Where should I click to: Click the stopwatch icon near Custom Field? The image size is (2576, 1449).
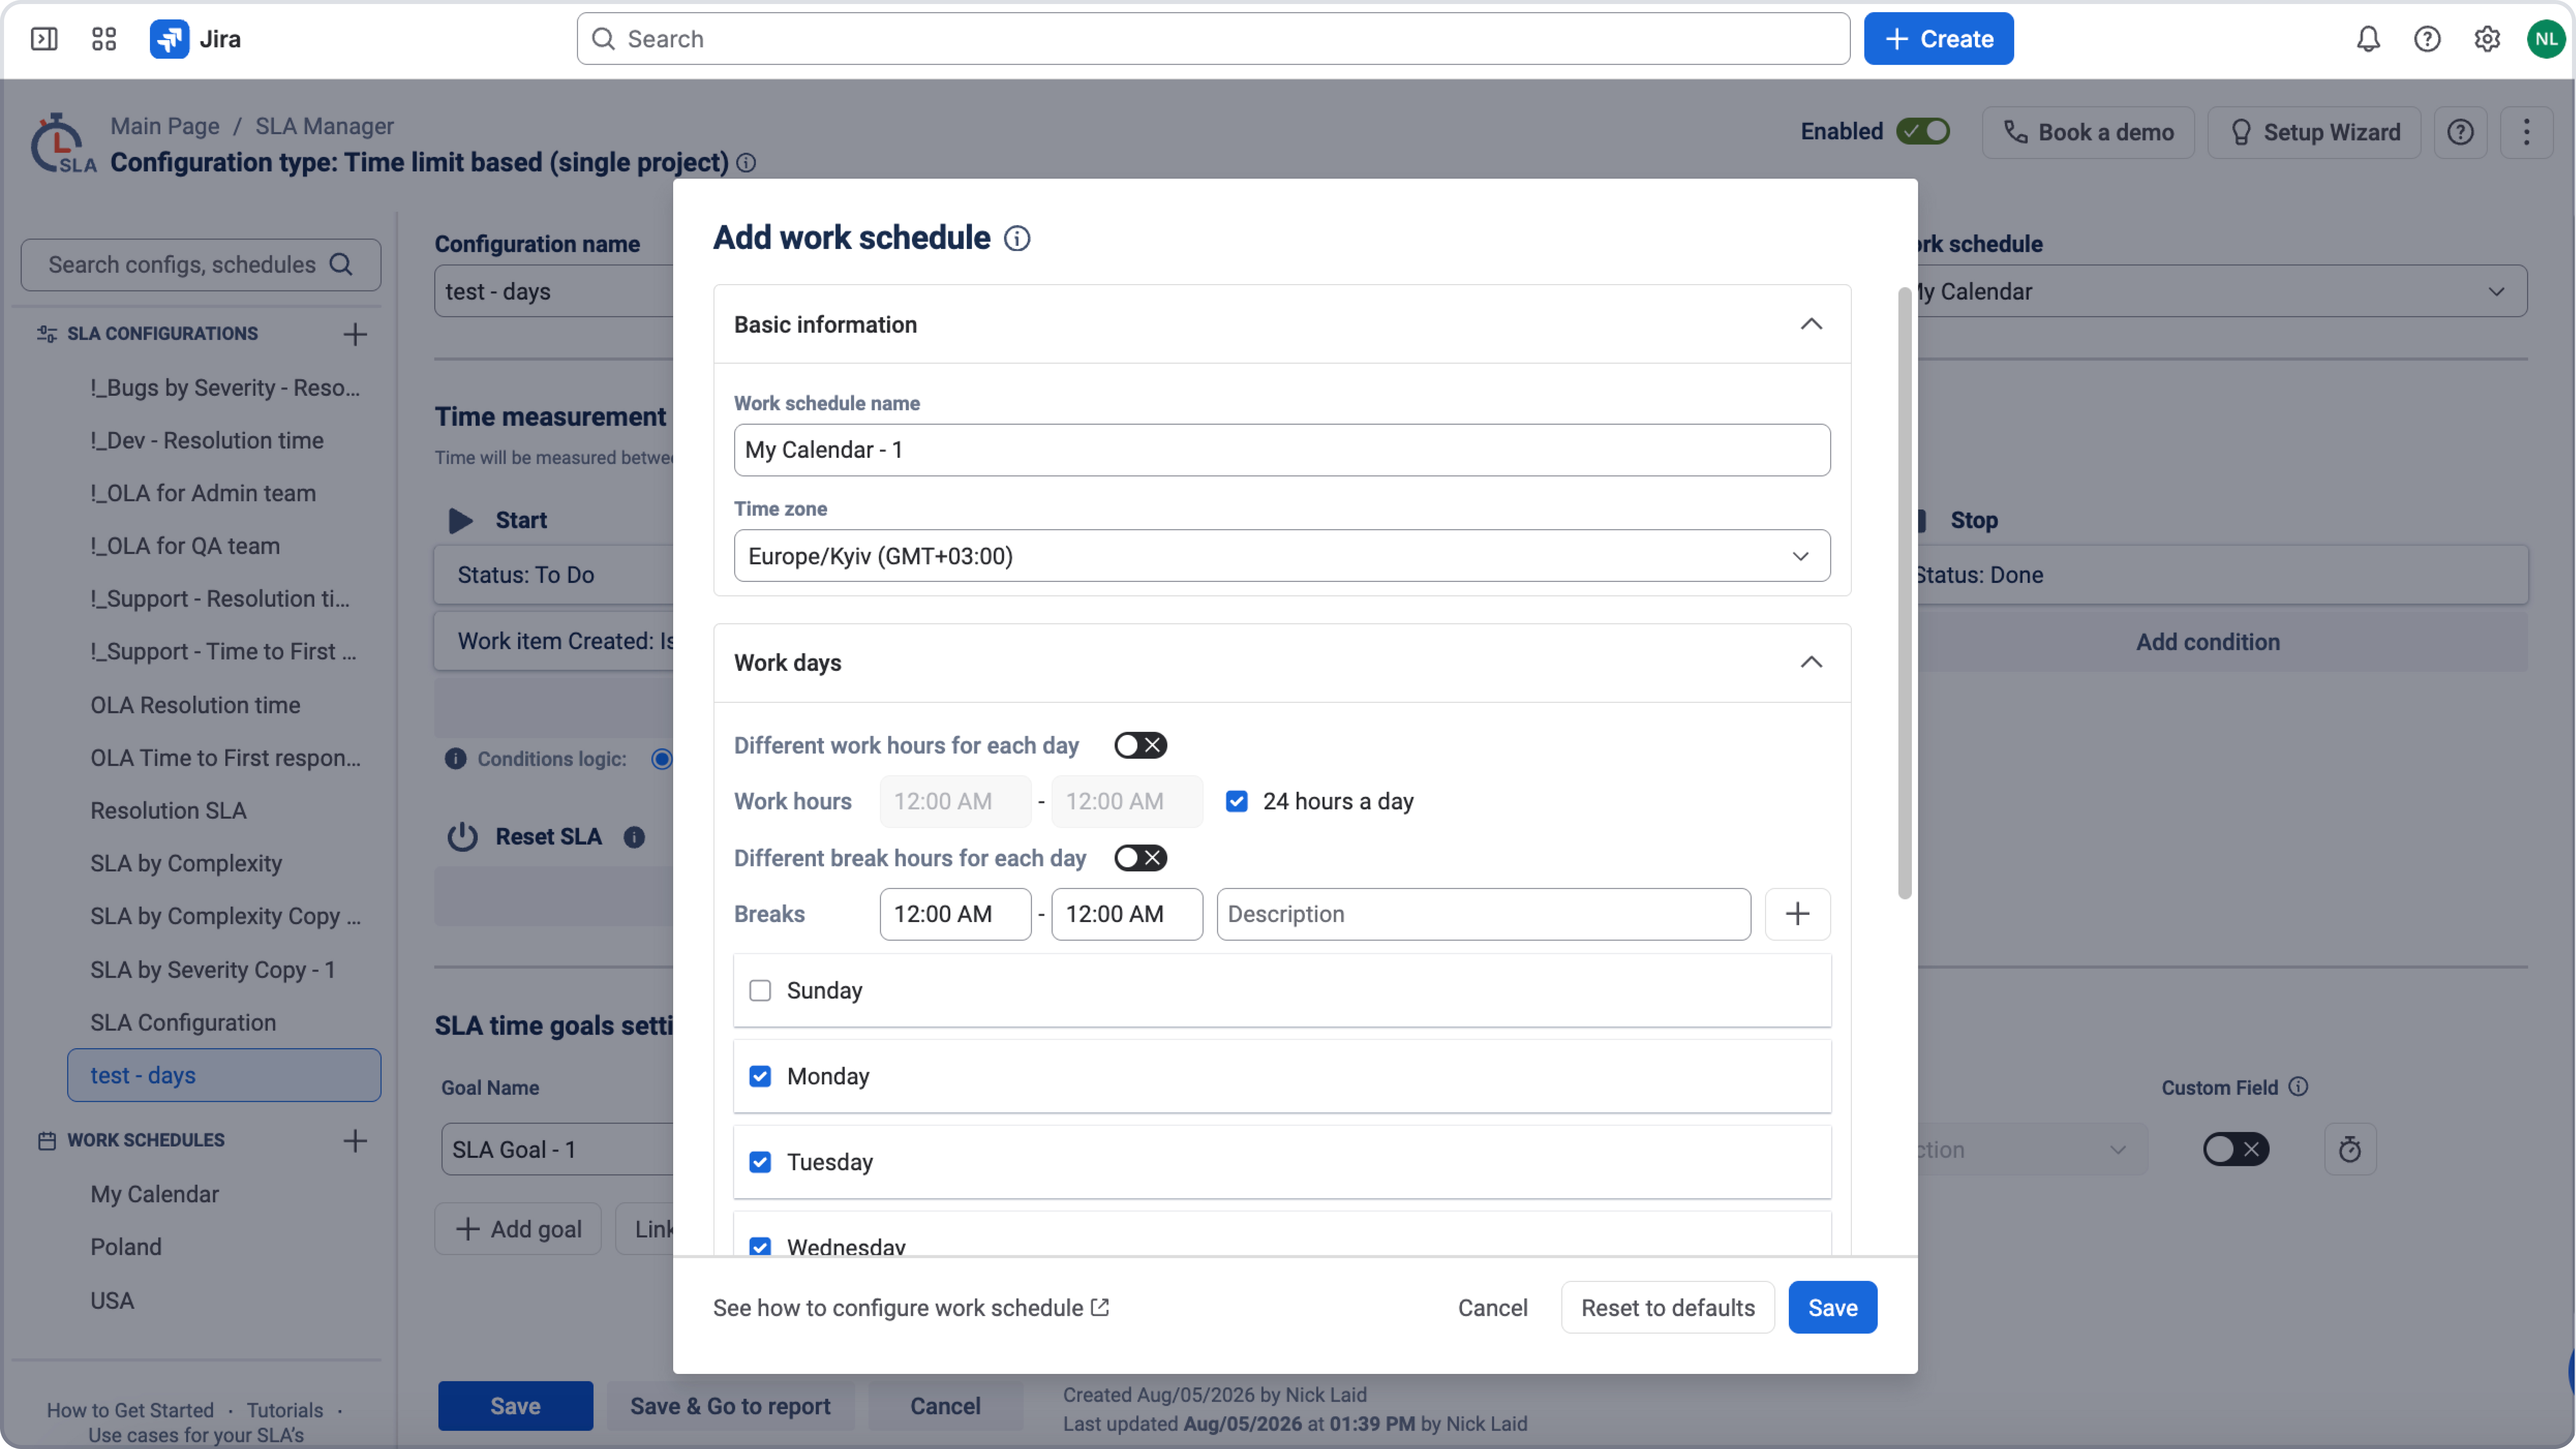[x=2350, y=1149]
